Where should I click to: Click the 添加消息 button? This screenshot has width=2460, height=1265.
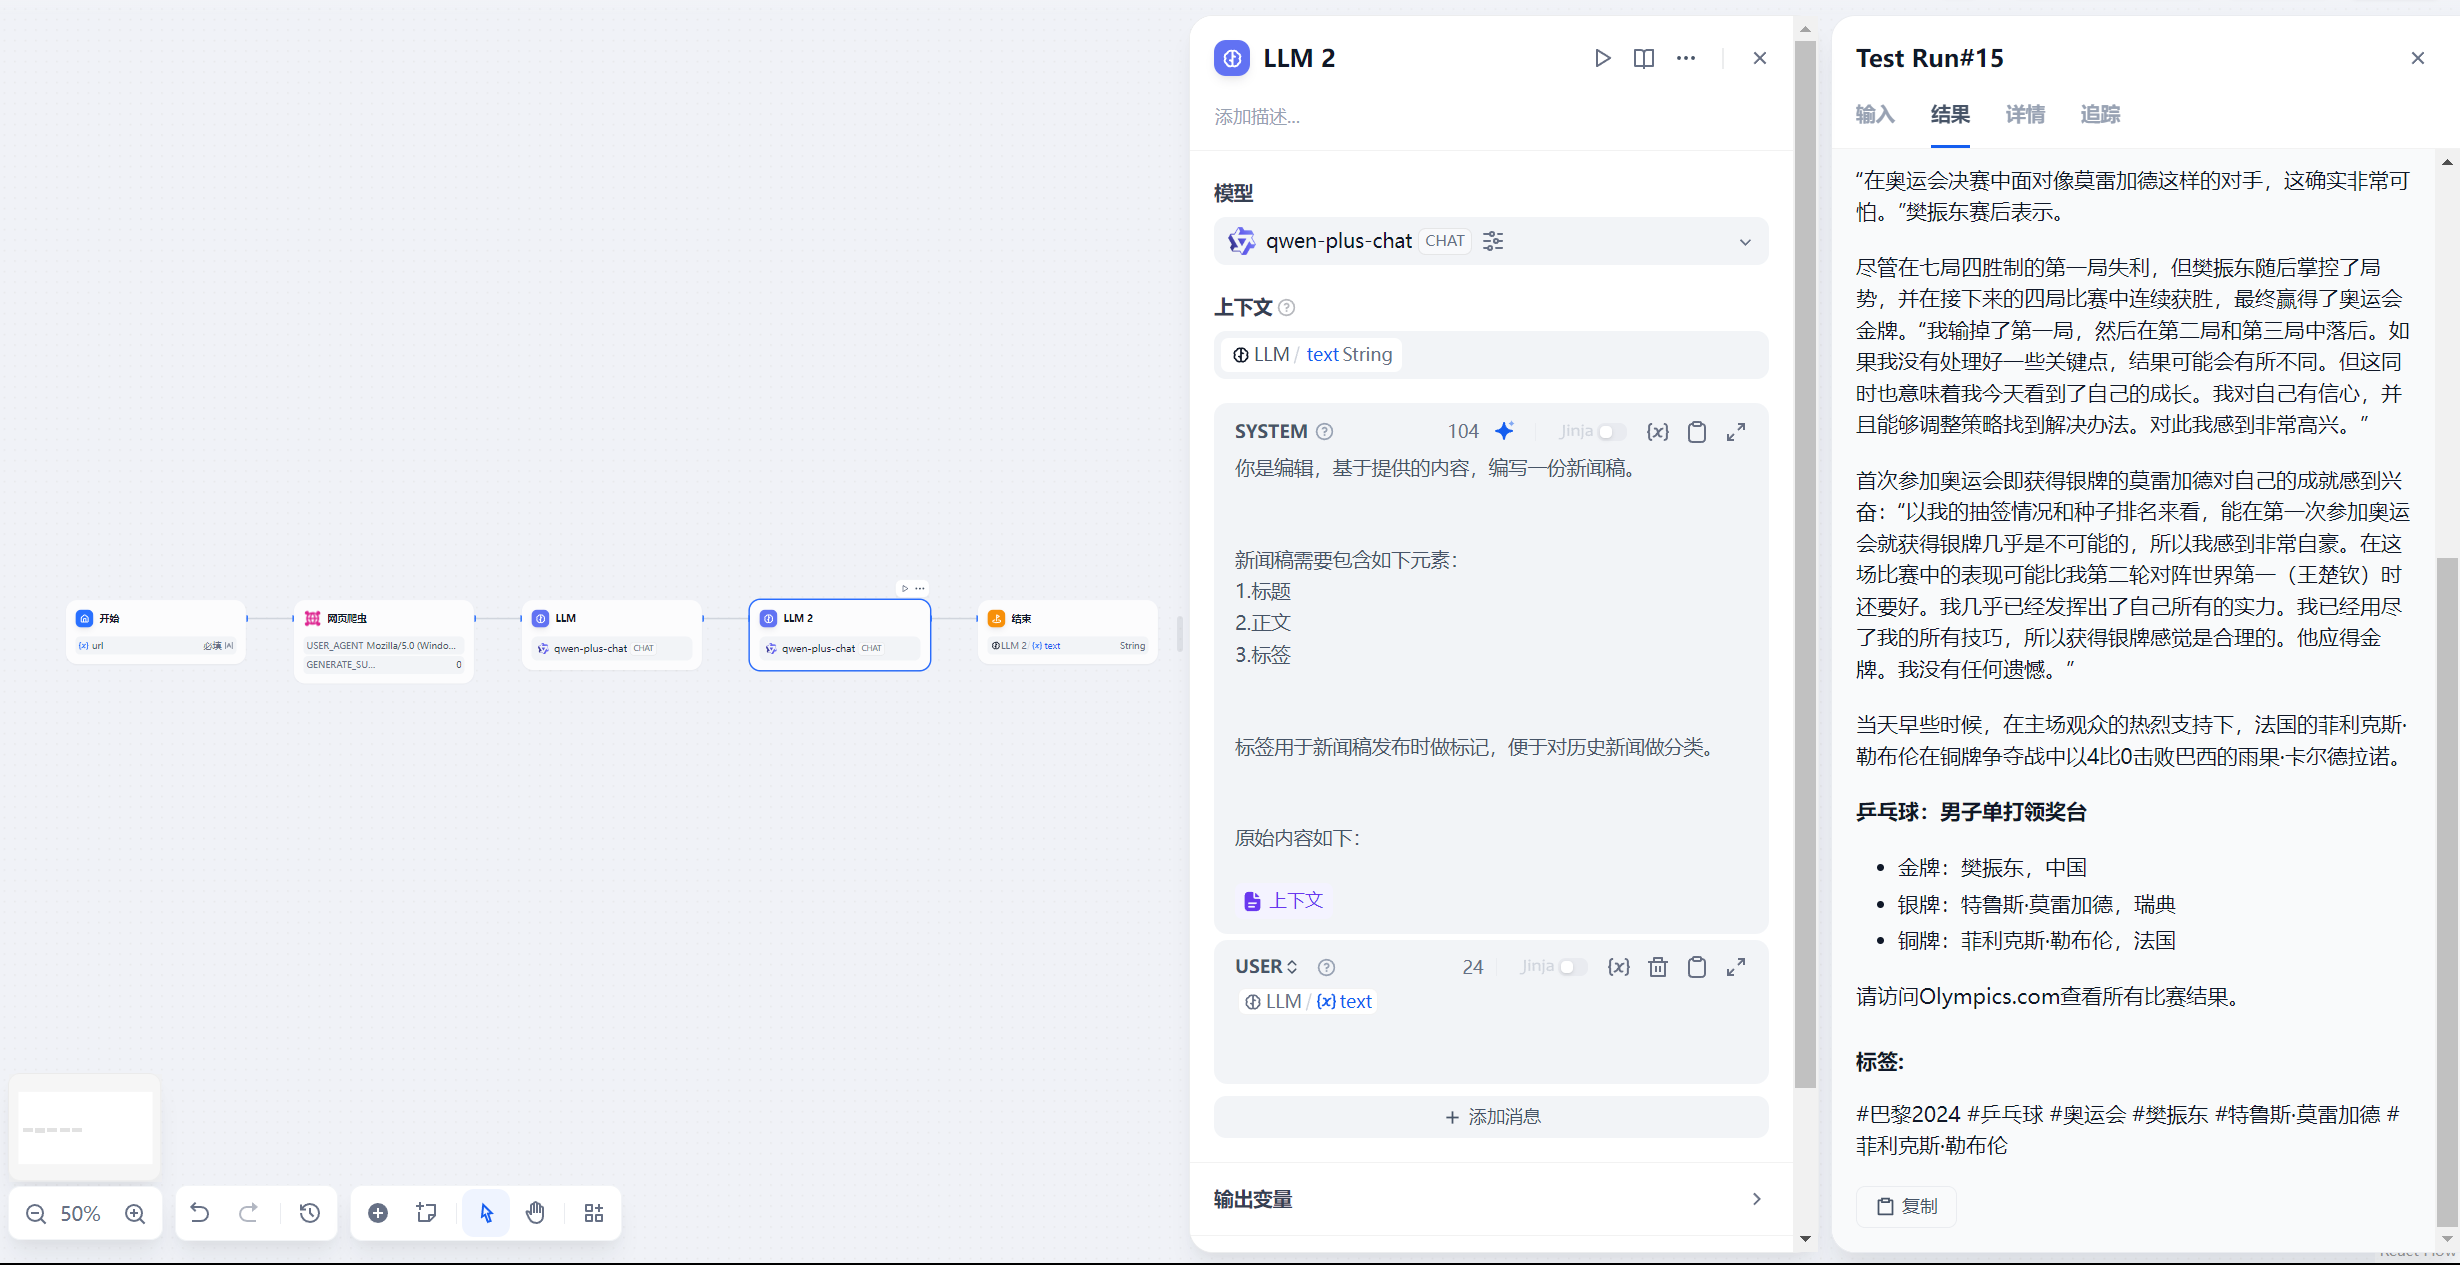click(1490, 1117)
